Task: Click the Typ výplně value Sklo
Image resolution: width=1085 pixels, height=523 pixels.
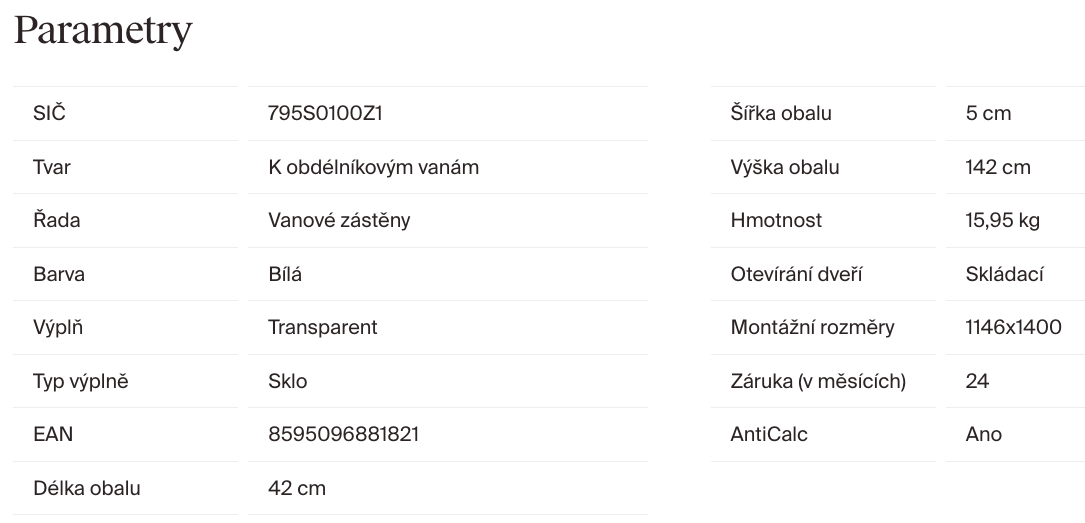Action: pos(288,381)
